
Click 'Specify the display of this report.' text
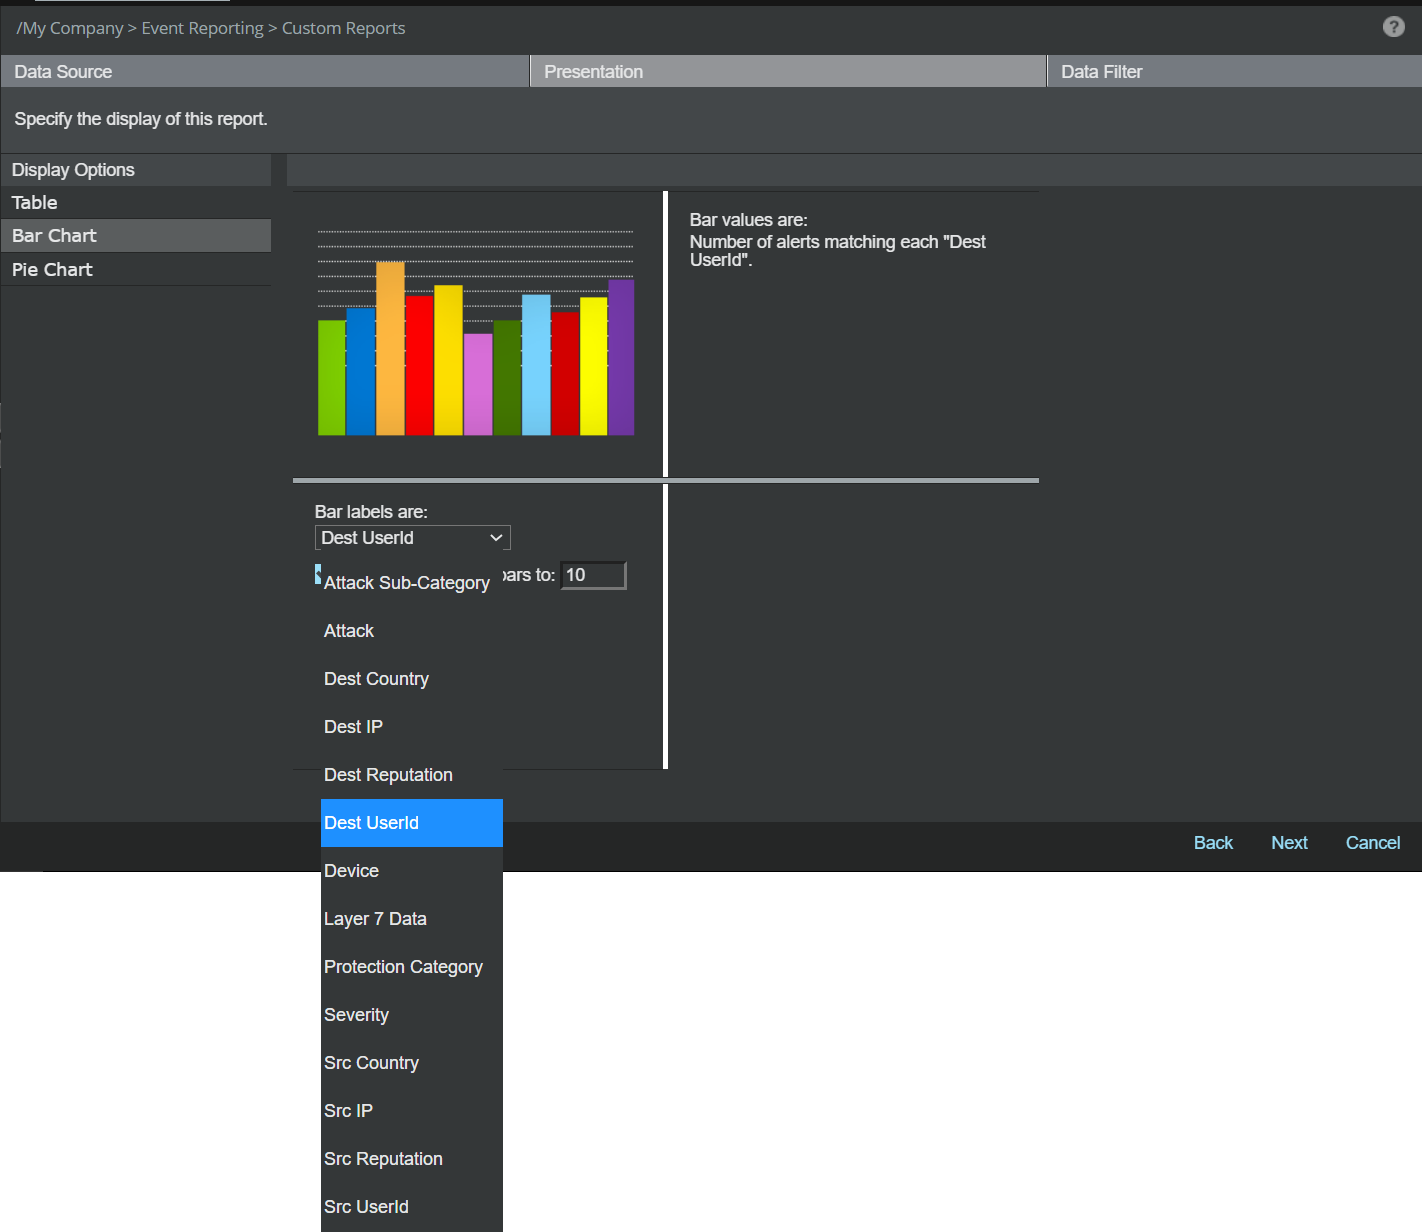[141, 119]
